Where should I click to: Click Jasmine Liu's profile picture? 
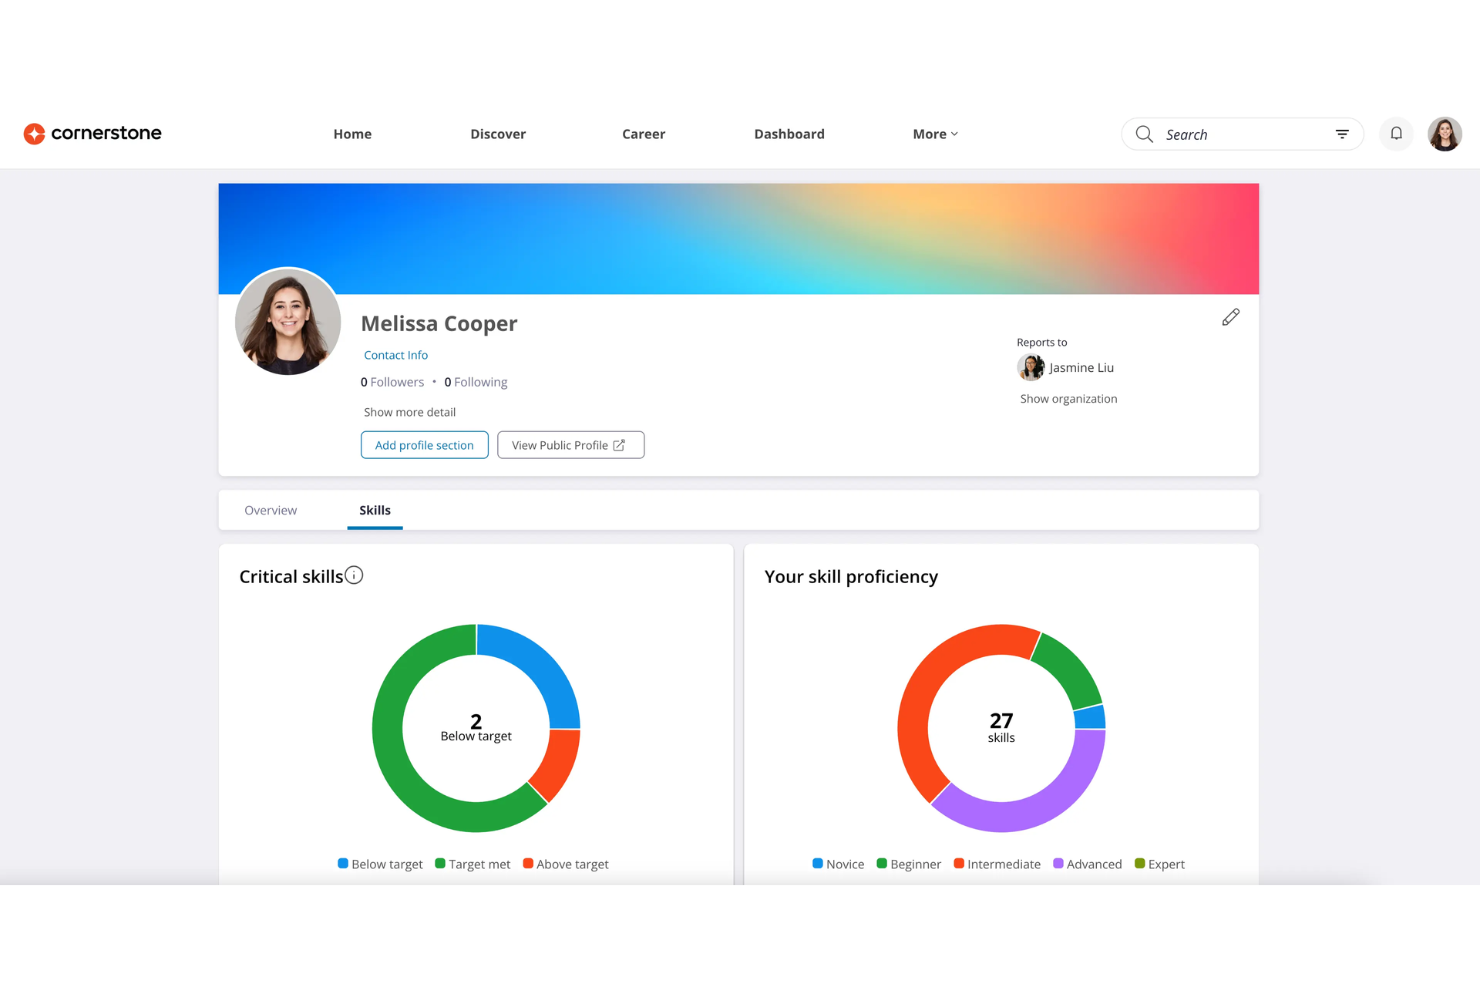[1031, 367]
